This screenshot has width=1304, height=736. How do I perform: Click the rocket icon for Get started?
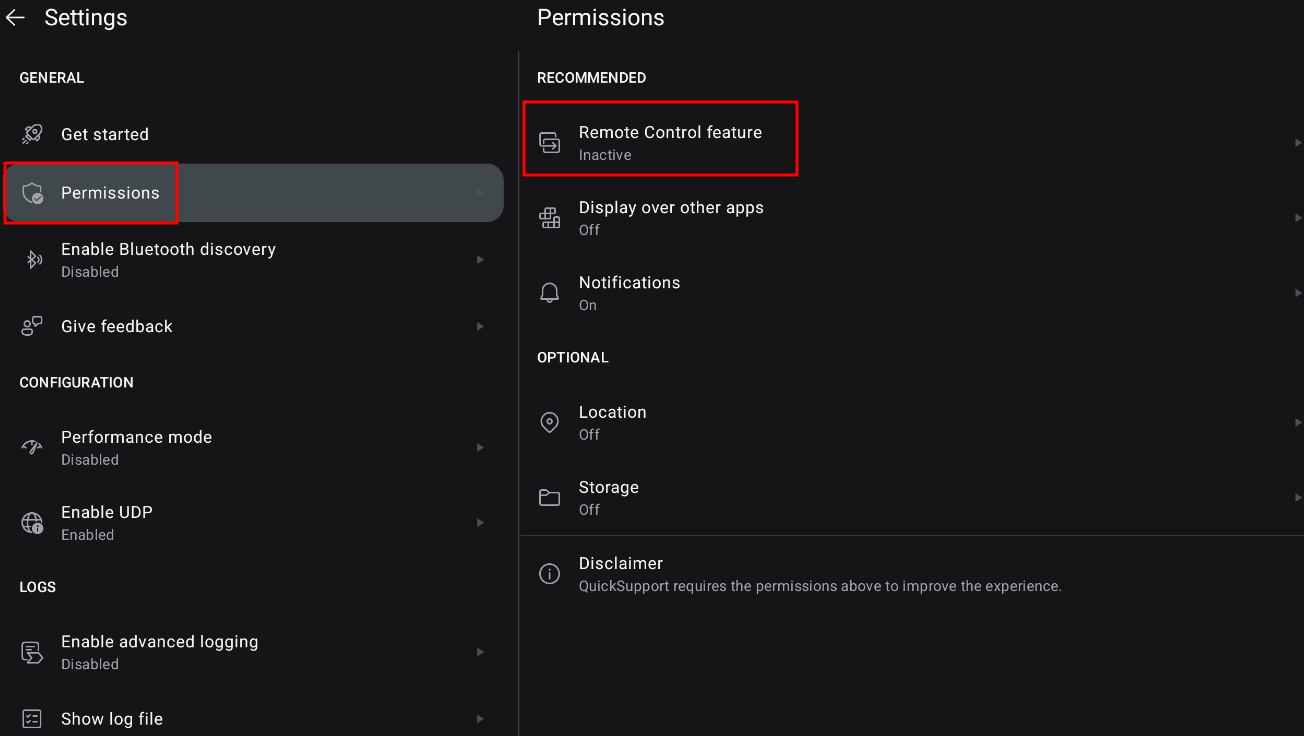pyautogui.click(x=32, y=135)
